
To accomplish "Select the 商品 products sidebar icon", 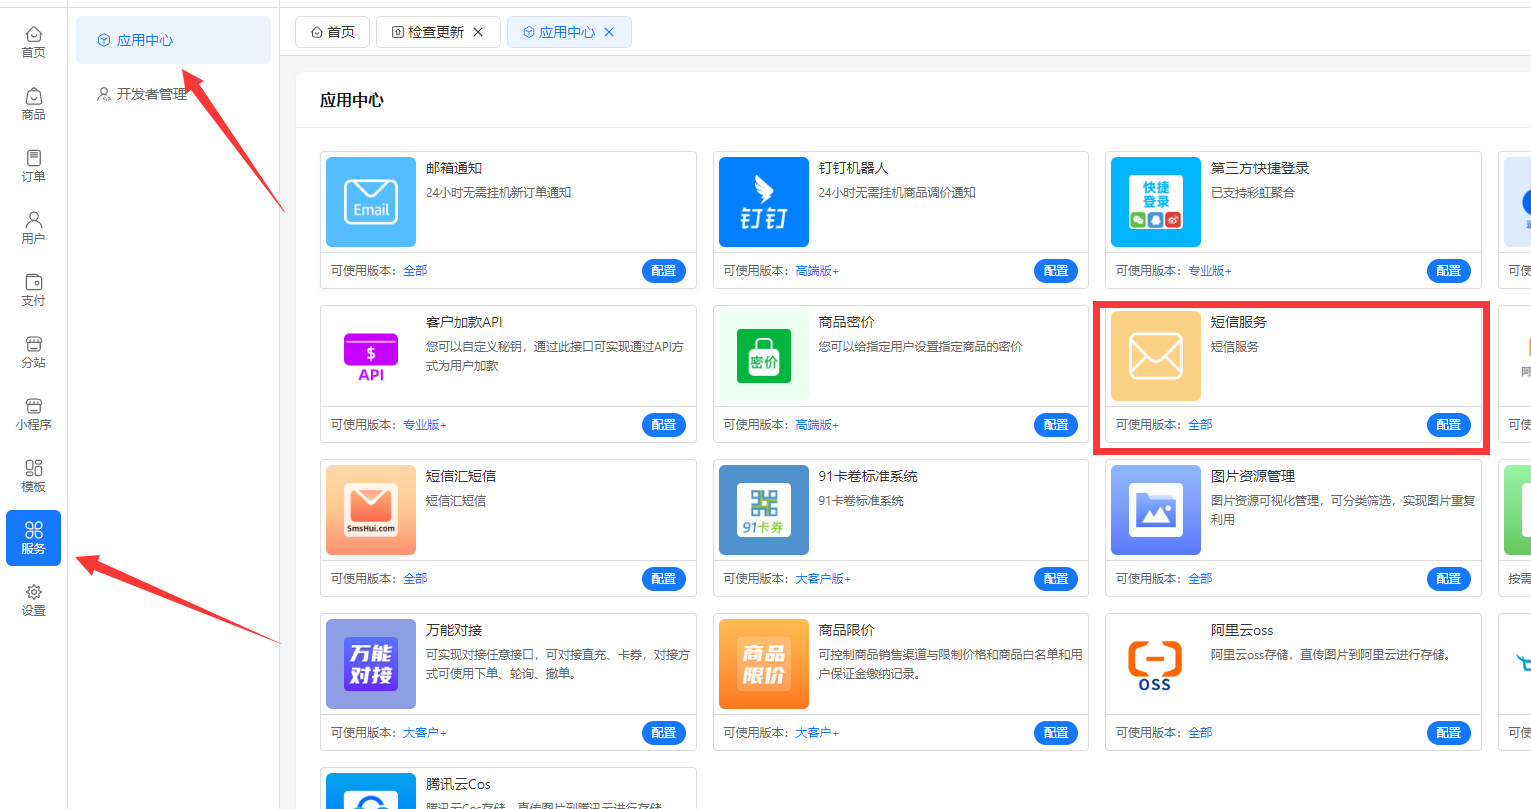I will point(33,104).
